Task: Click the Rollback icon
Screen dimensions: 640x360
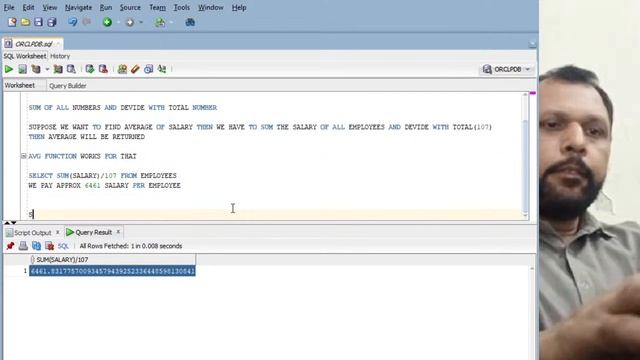Action: coord(103,69)
